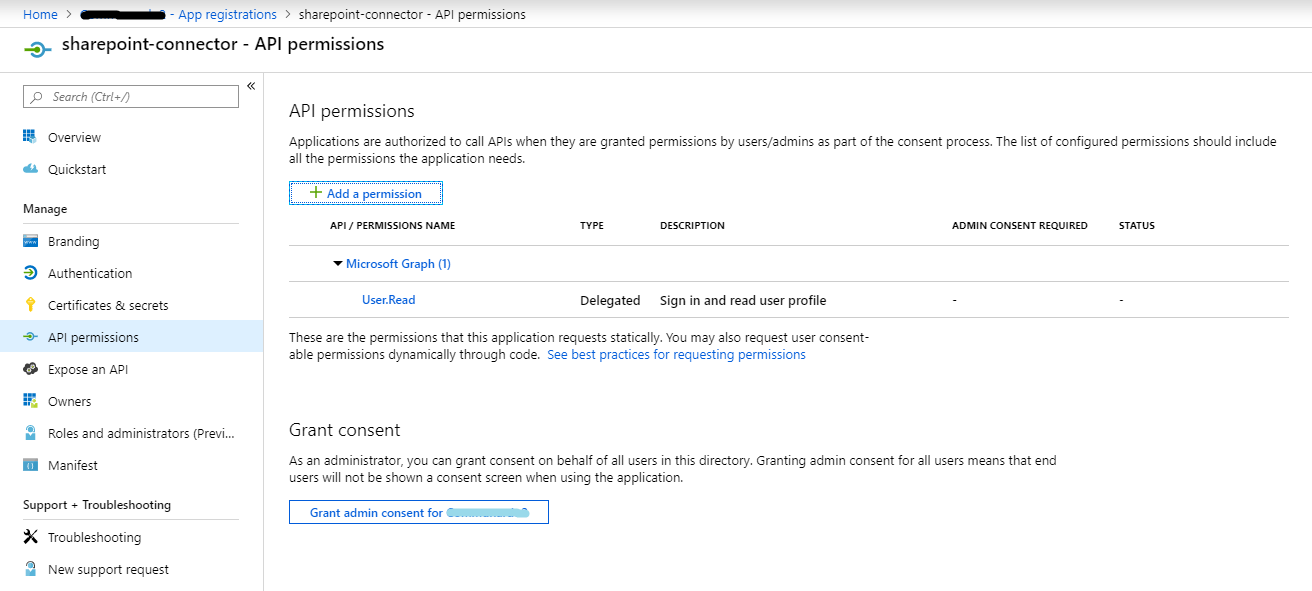Click the Certificates & secrets key icon

(x=30, y=305)
